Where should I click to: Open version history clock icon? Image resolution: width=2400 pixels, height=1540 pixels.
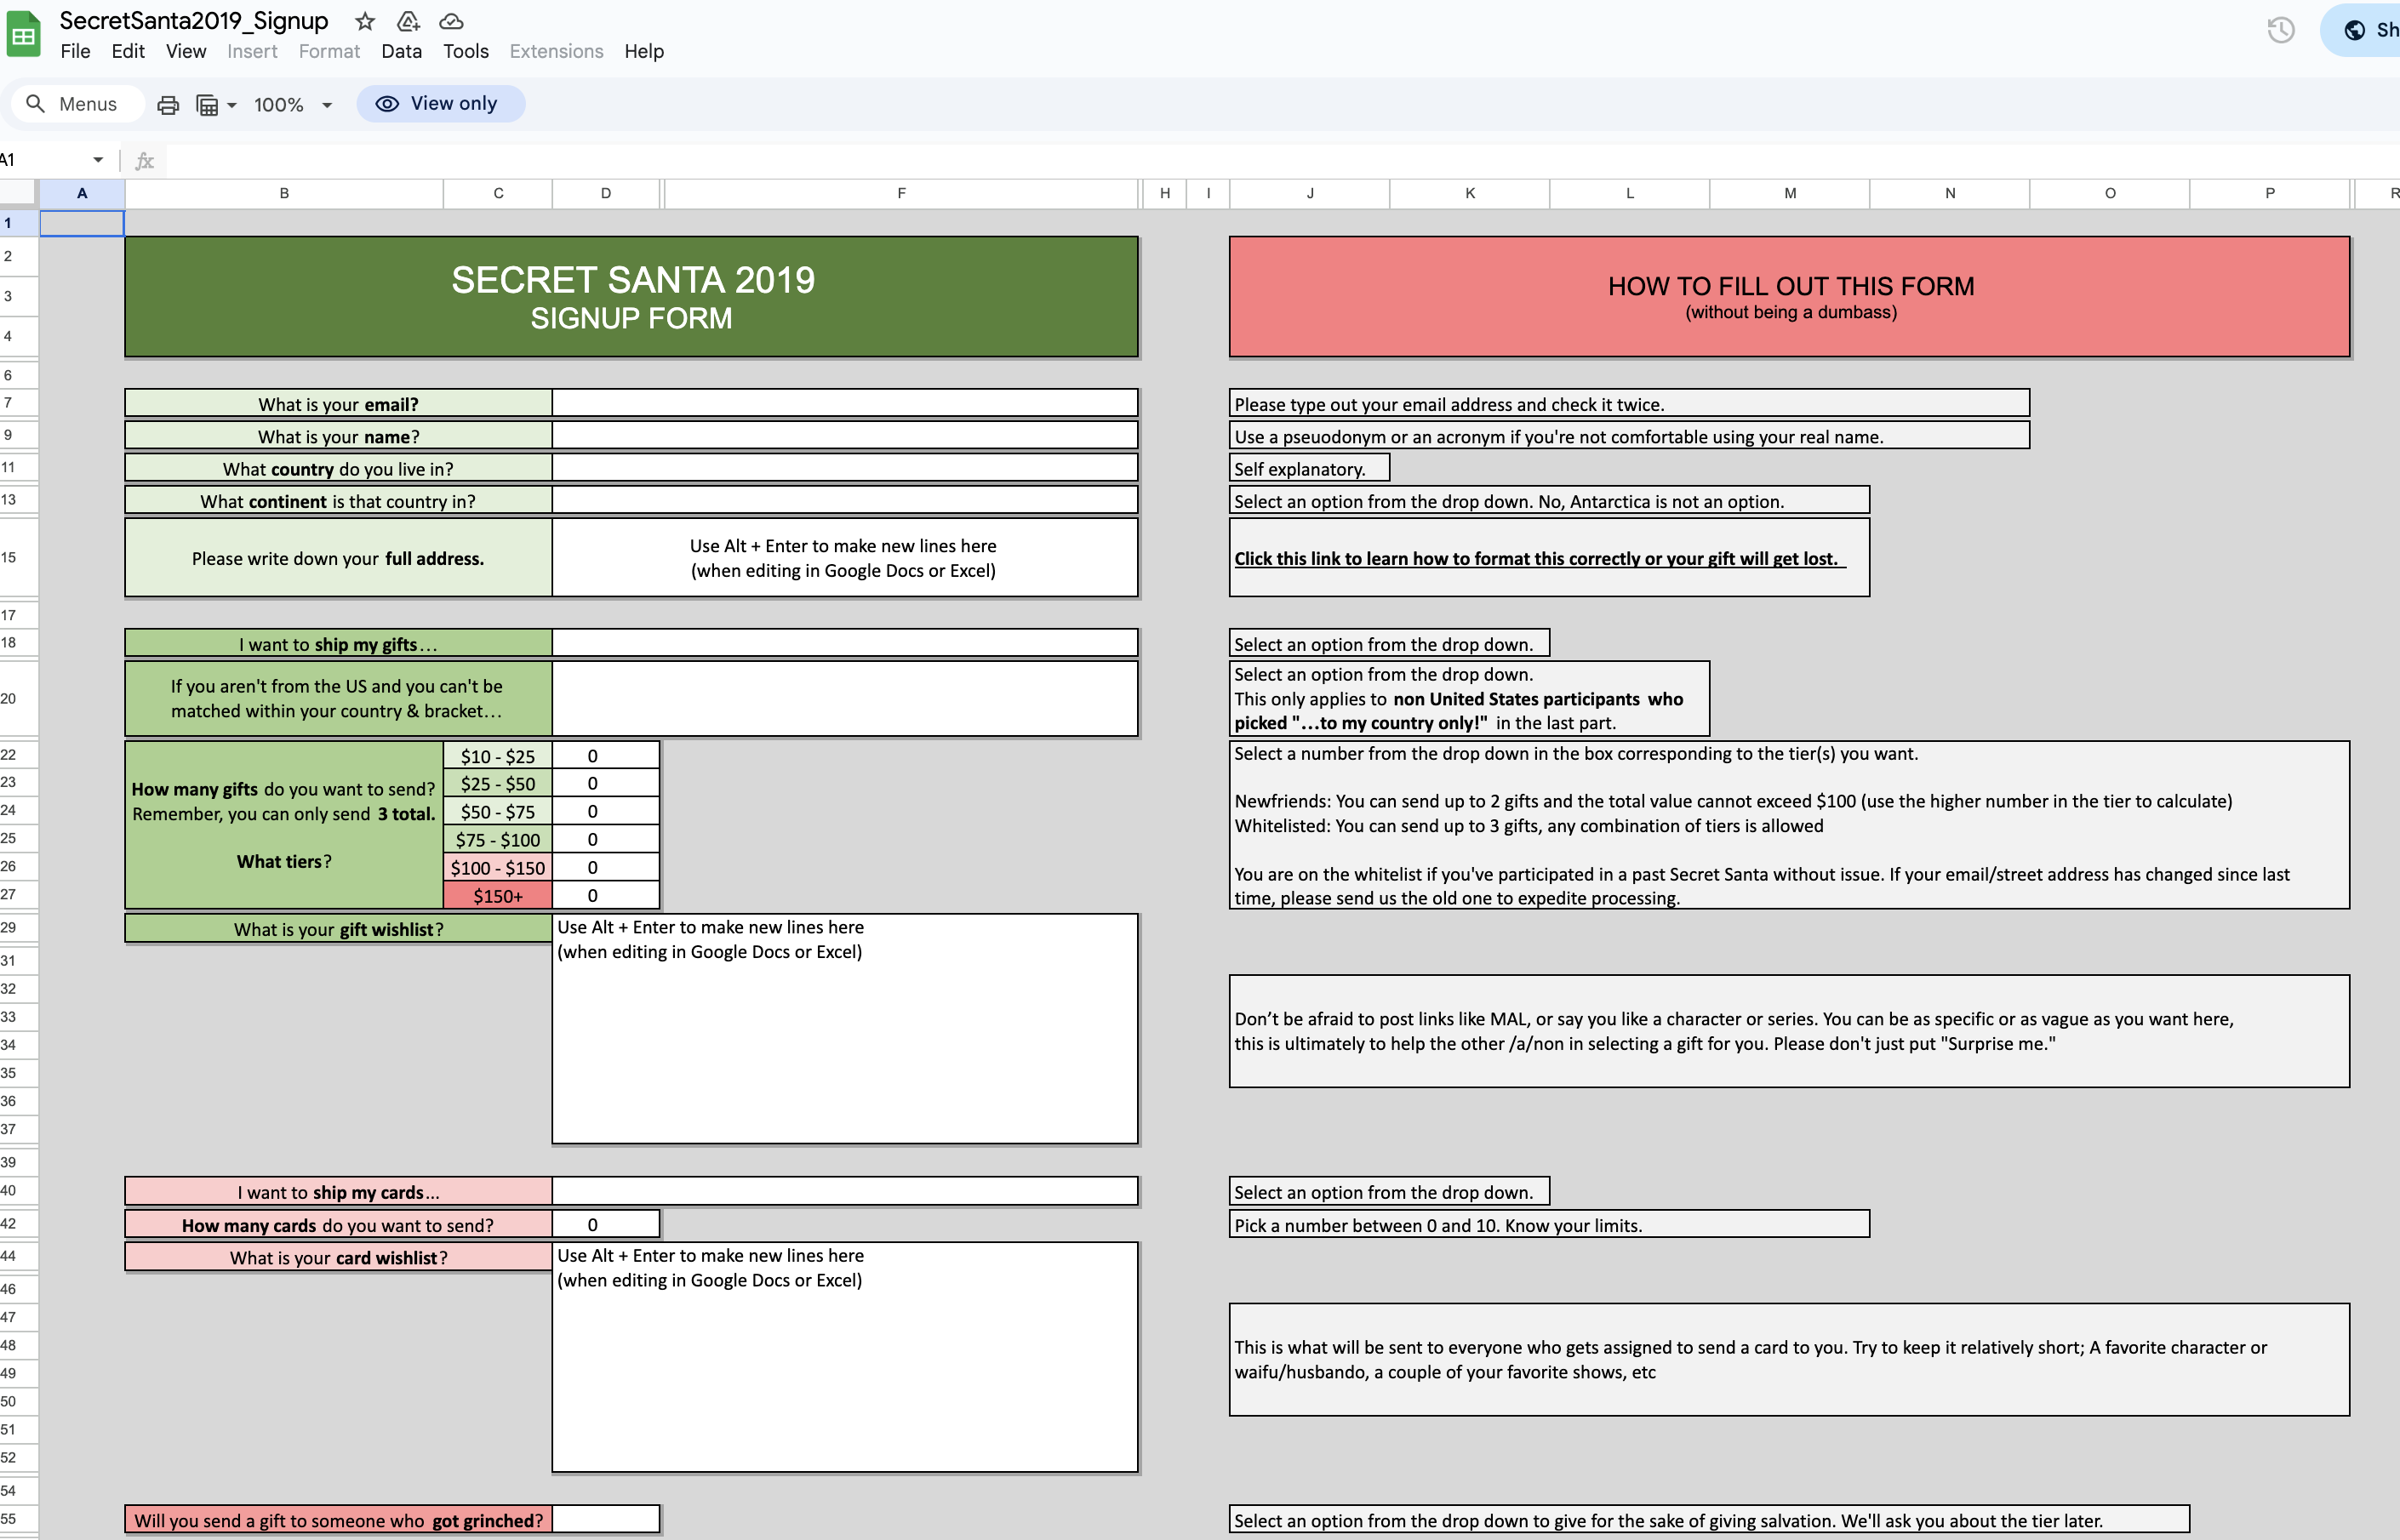[x=2281, y=30]
